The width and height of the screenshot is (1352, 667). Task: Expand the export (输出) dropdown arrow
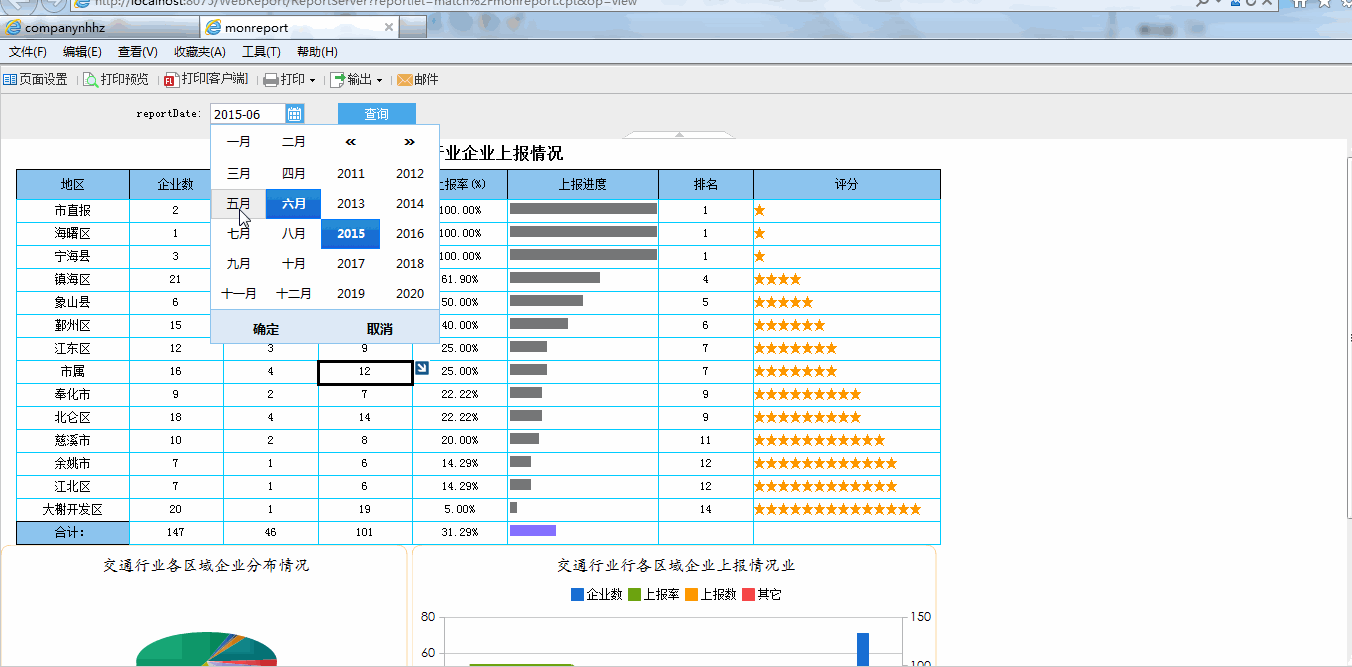[x=379, y=80]
